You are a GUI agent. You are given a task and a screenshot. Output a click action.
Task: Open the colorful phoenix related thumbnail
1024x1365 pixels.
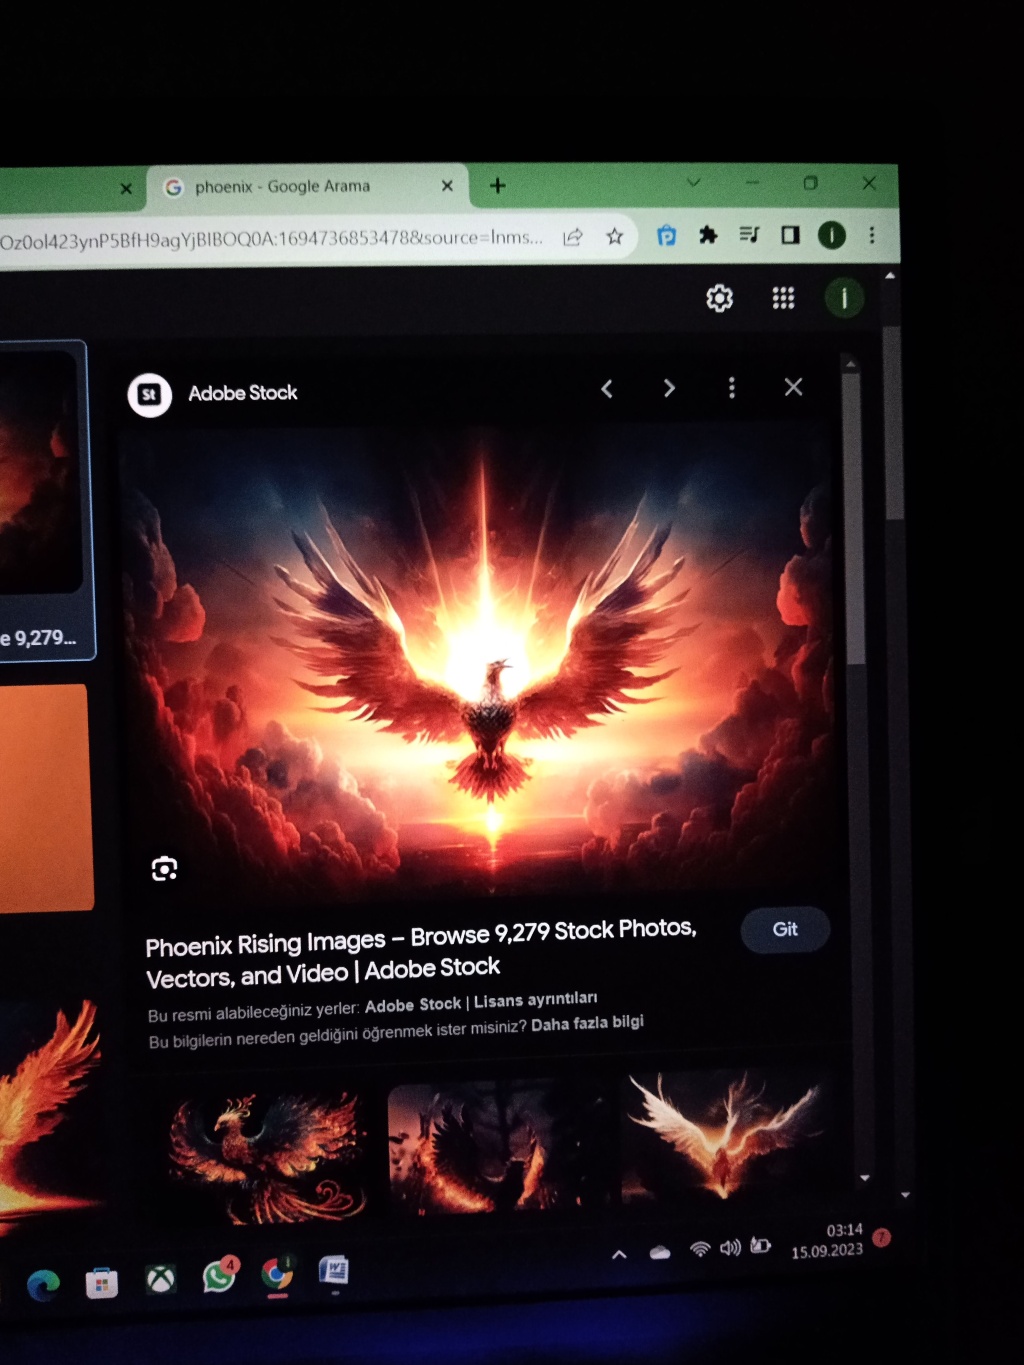tap(266, 1156)
